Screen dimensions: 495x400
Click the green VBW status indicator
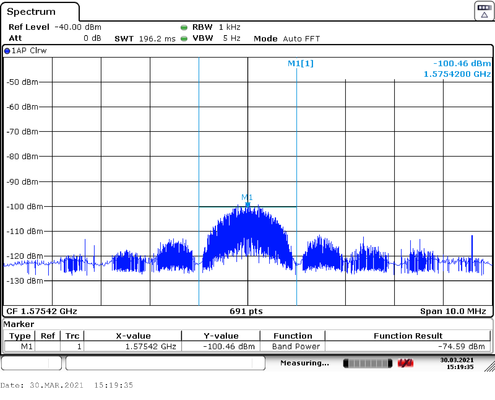point(184,39)
